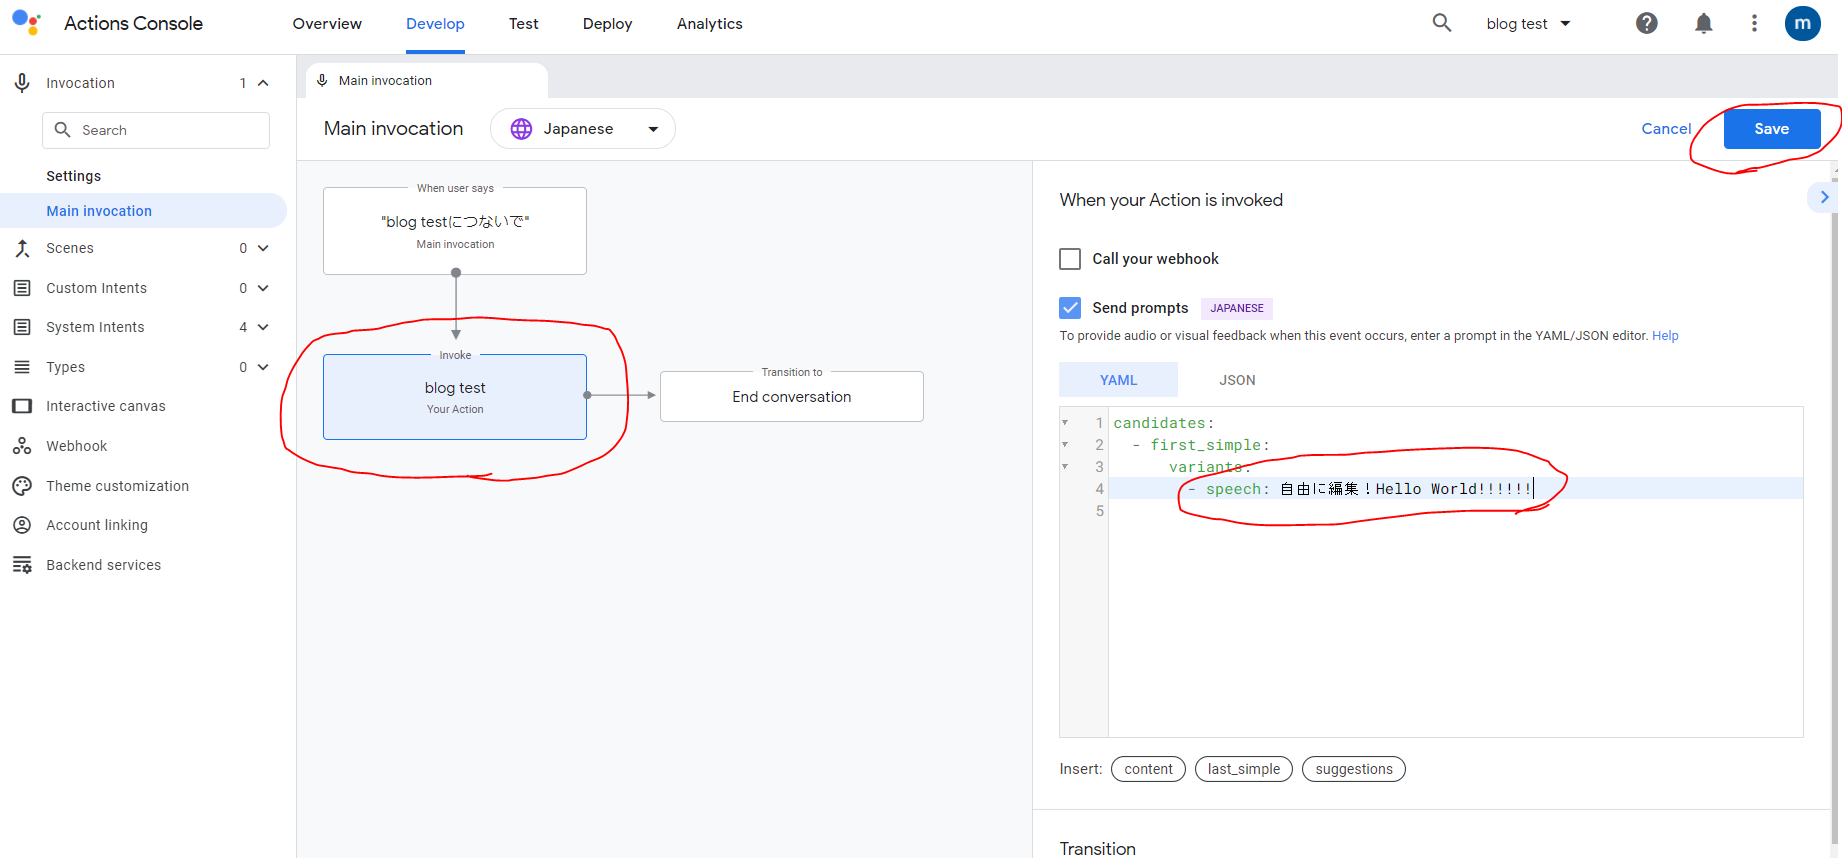Click the Webhook icon in sidebar

click(x=22, y=446)
